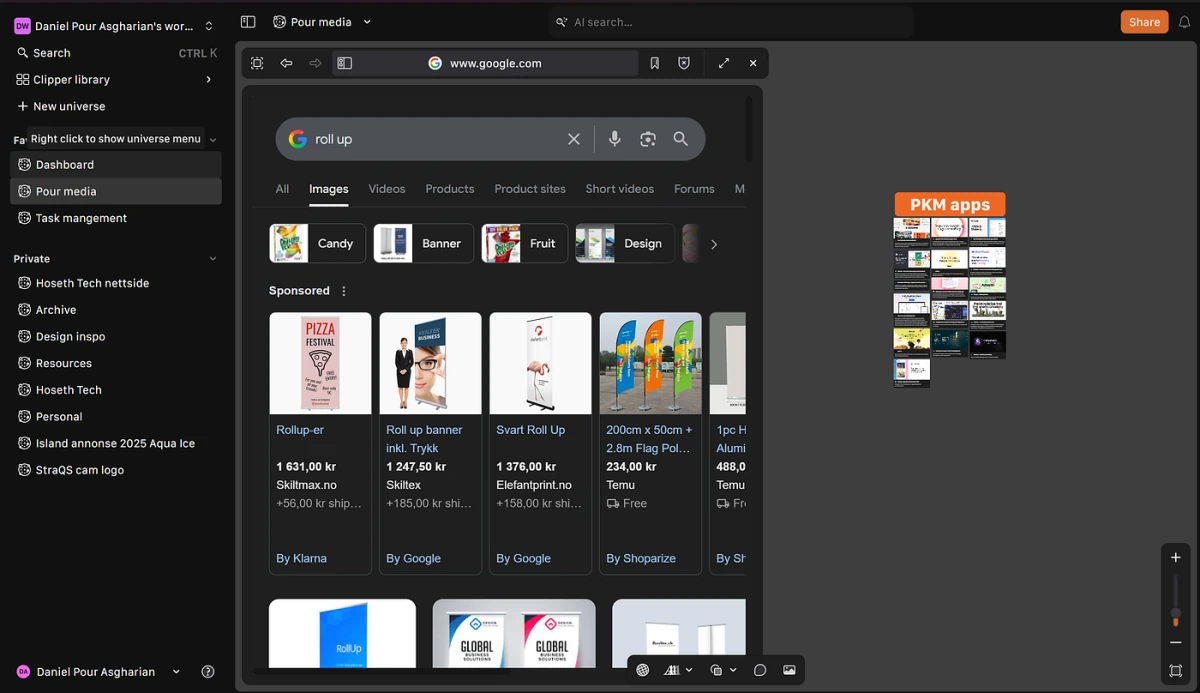Select the image tool in bottom toolbar

tap(789, 670)
